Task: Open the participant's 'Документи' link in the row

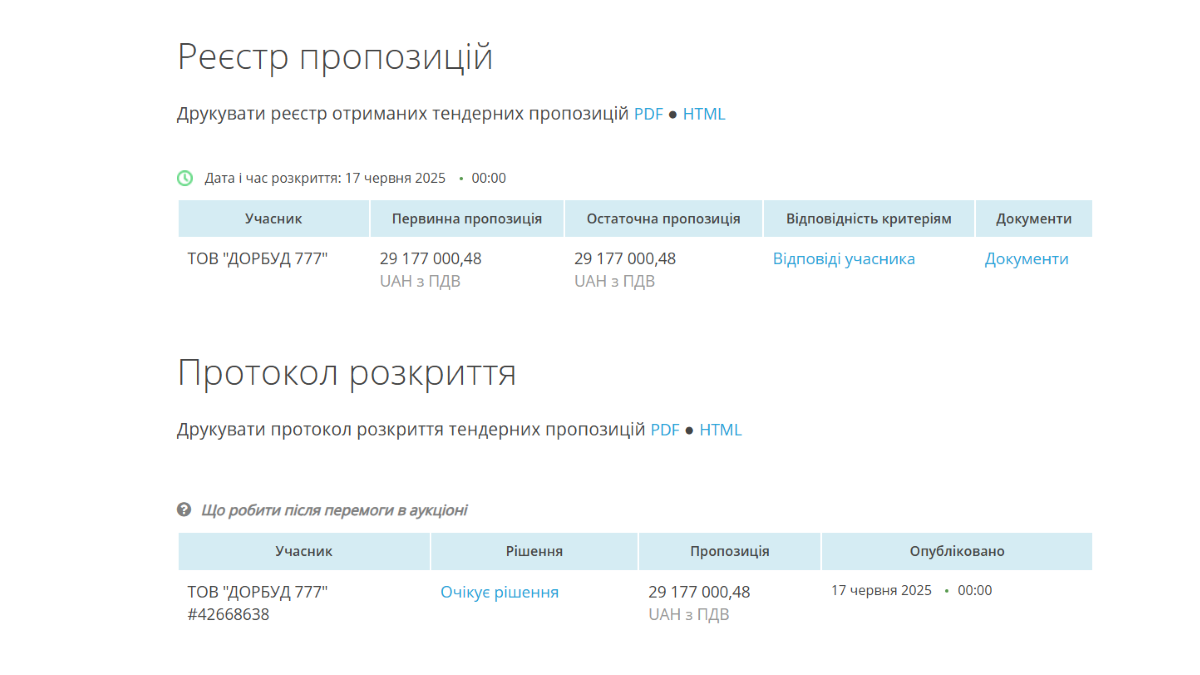Action: click(1026, 259)
